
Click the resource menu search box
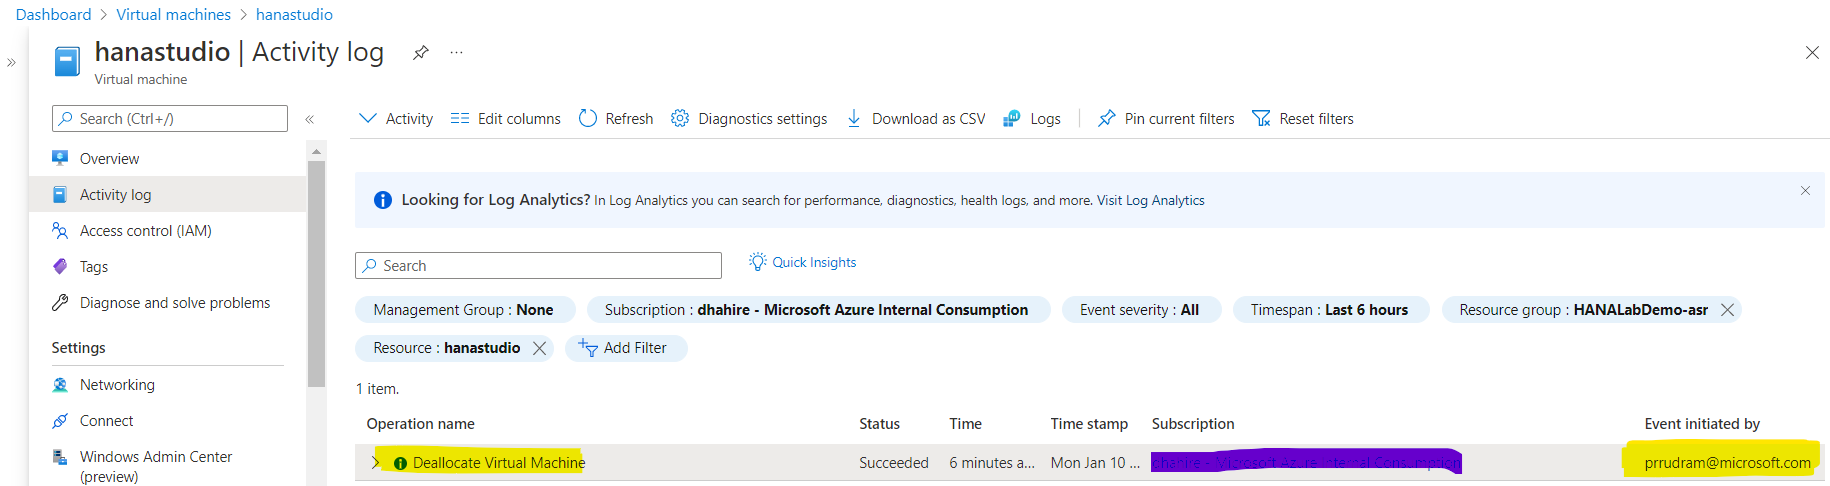pos(170,119)
